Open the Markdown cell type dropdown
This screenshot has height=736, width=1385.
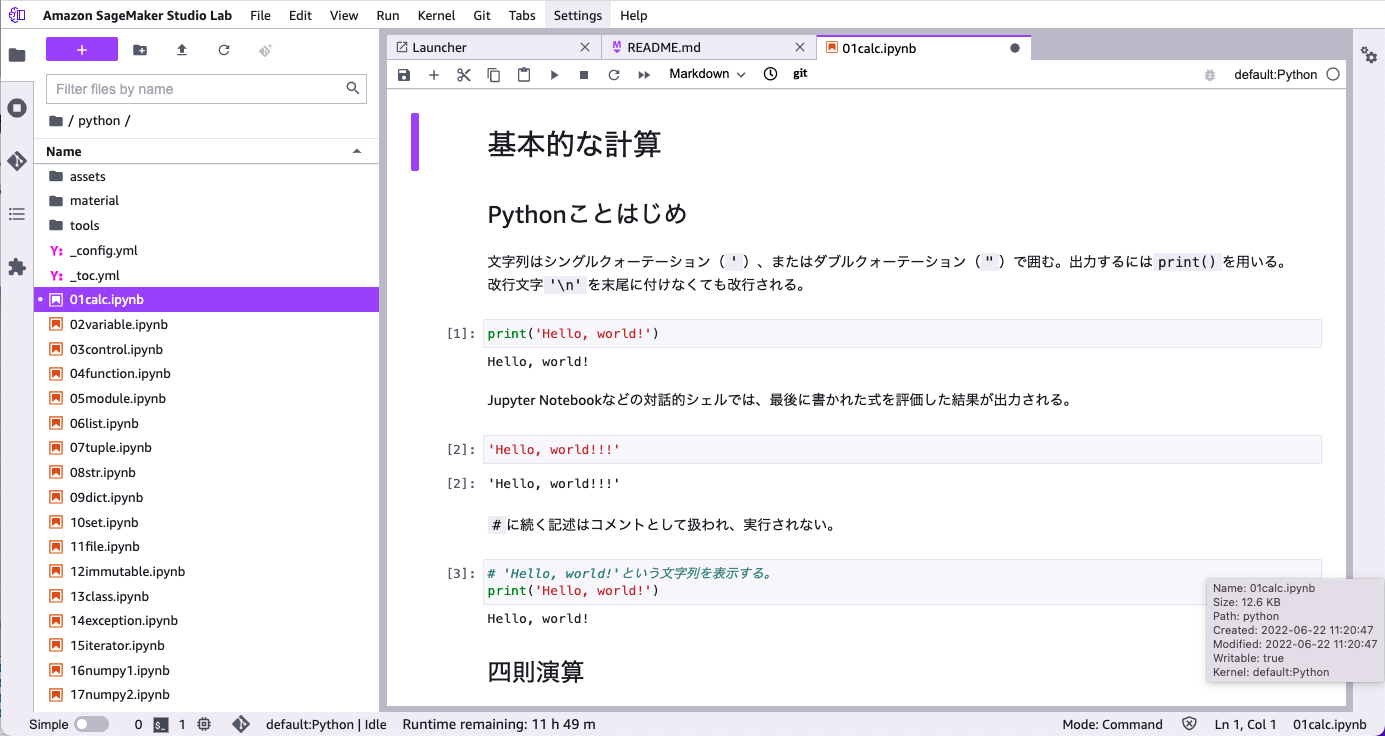point(707,74)
